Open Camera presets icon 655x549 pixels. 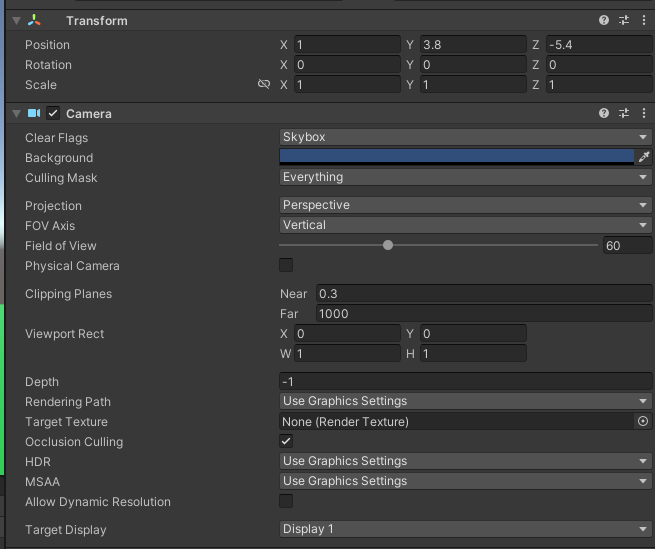point(624,113)
